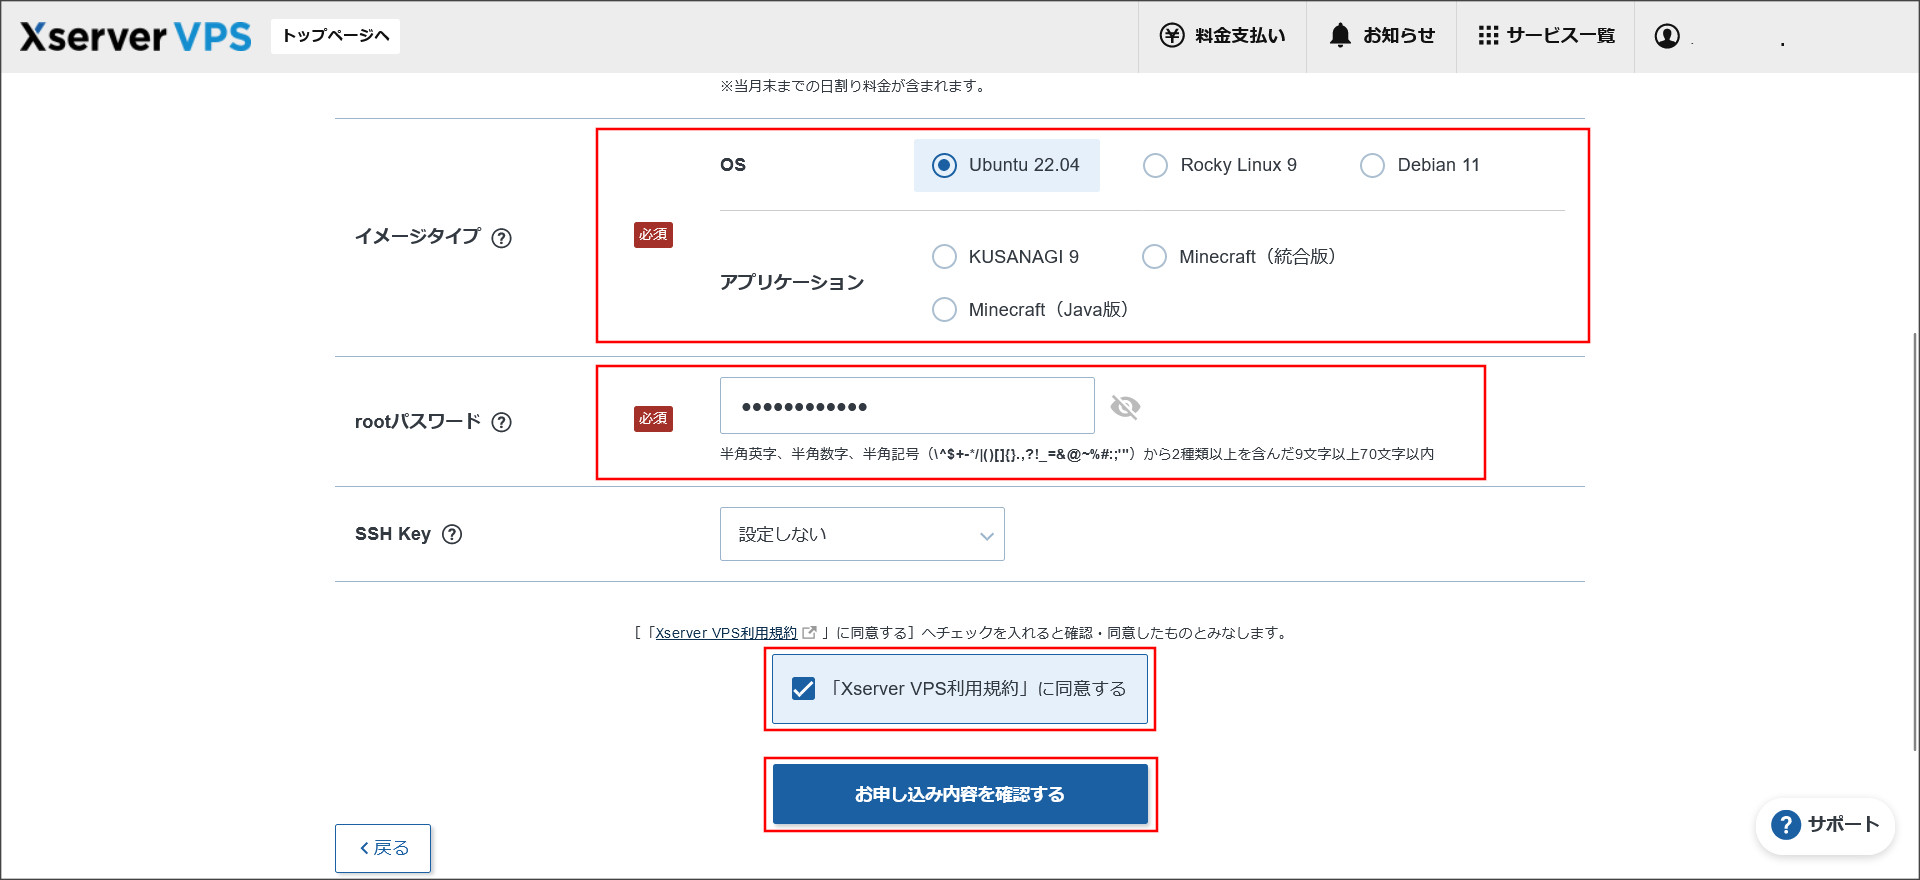The height and width of the screenshot is (880, 1920).
Task: Open help icon next to SSH Key
Action: pos(452,534)
